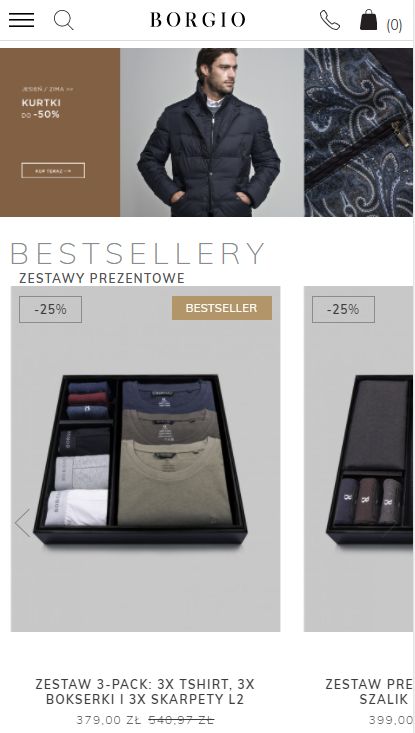This screenshot has width=415, height=733.
Task: Open the scarf and socks set image
Action: tap(358, 459)
